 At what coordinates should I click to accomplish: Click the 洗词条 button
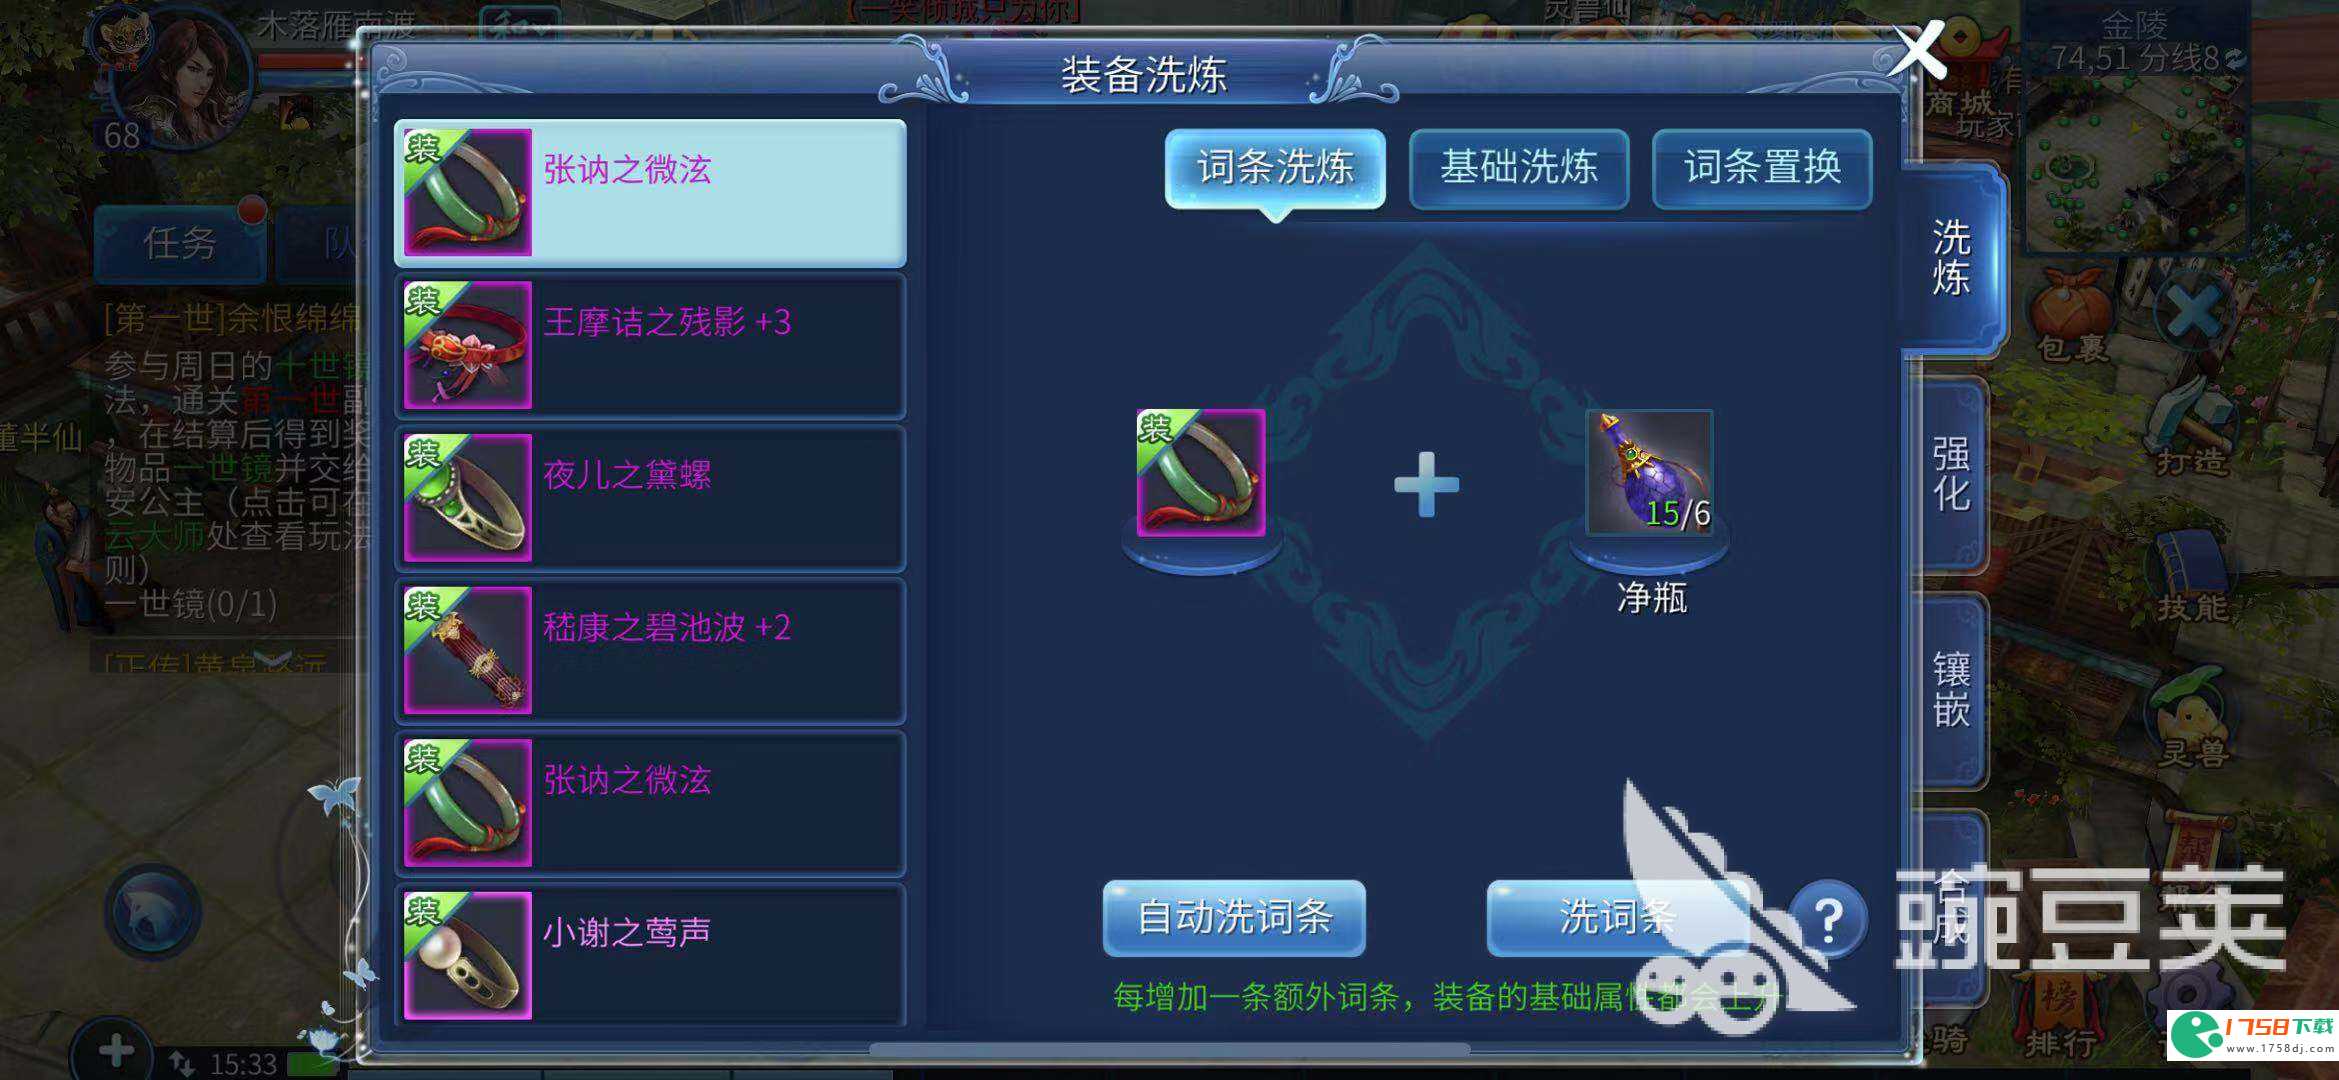click(x=1617, y=917)
